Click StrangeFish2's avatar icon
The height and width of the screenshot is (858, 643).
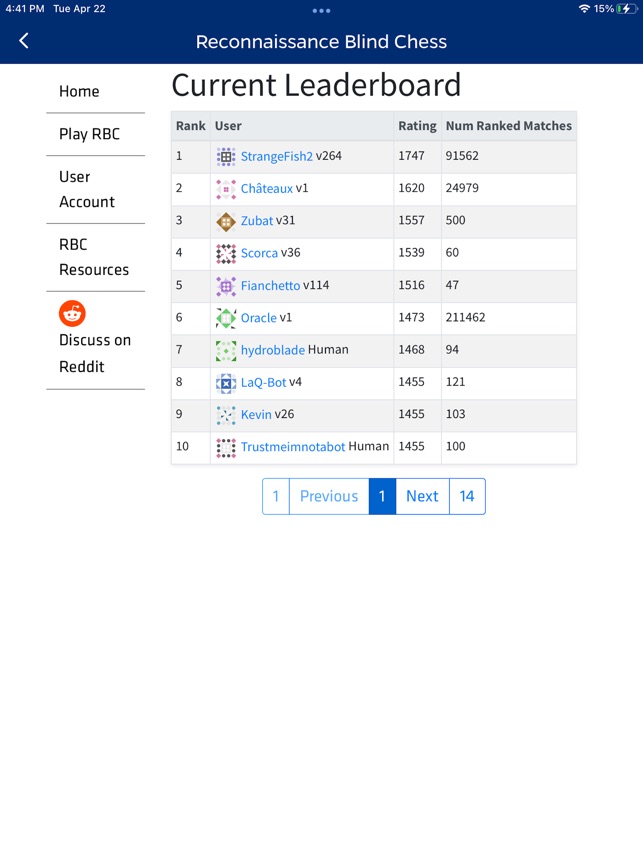click(x=226, y=157)
